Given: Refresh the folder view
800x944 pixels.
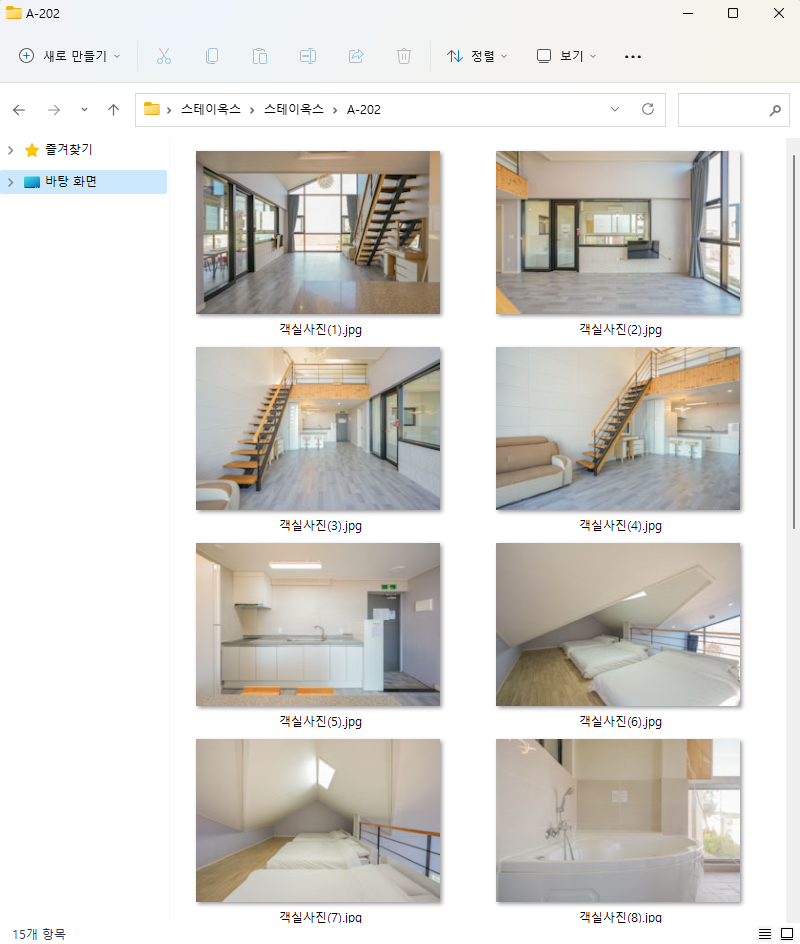Looking at the screenshot, I should [x=648, y=110].
